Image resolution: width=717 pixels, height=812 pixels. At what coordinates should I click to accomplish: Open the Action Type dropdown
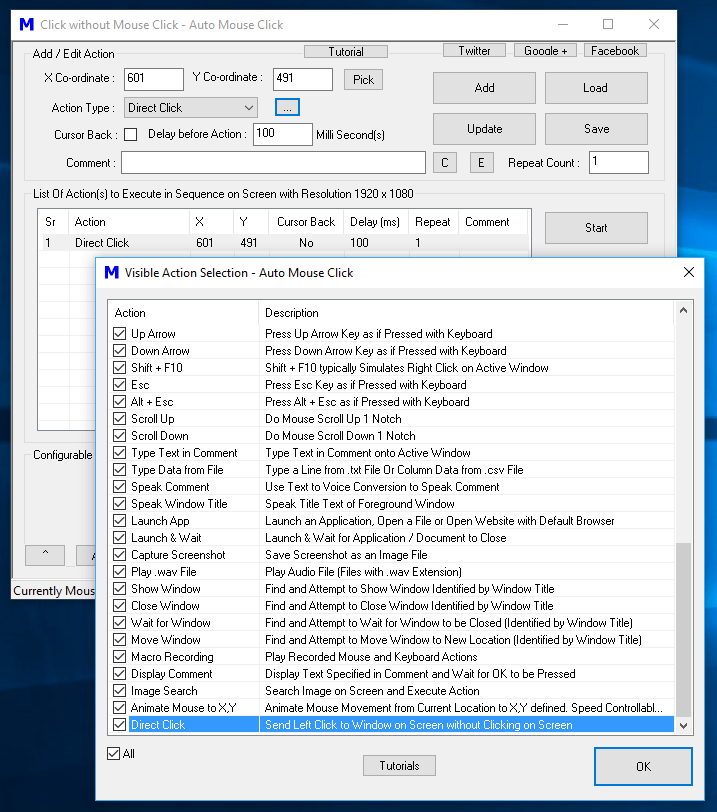(191, 108)
